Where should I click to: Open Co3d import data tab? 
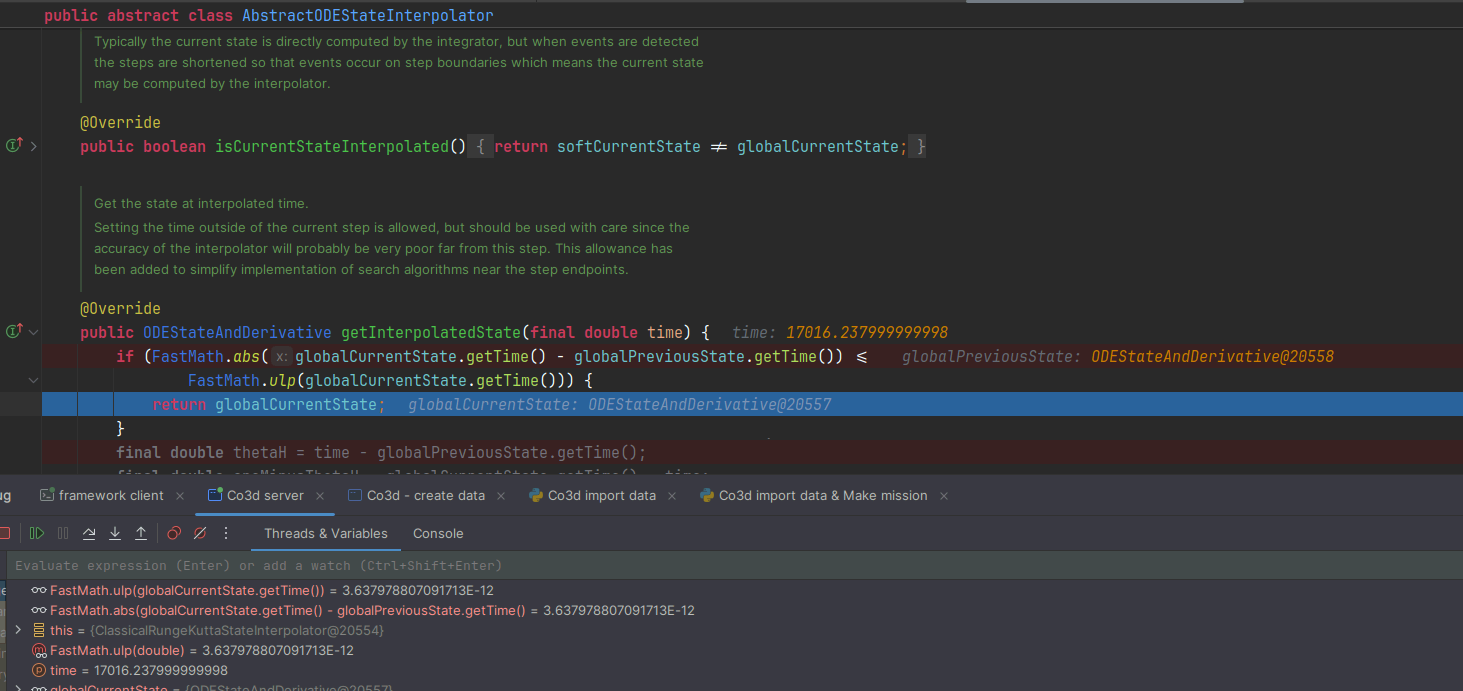tap(602, 495)
